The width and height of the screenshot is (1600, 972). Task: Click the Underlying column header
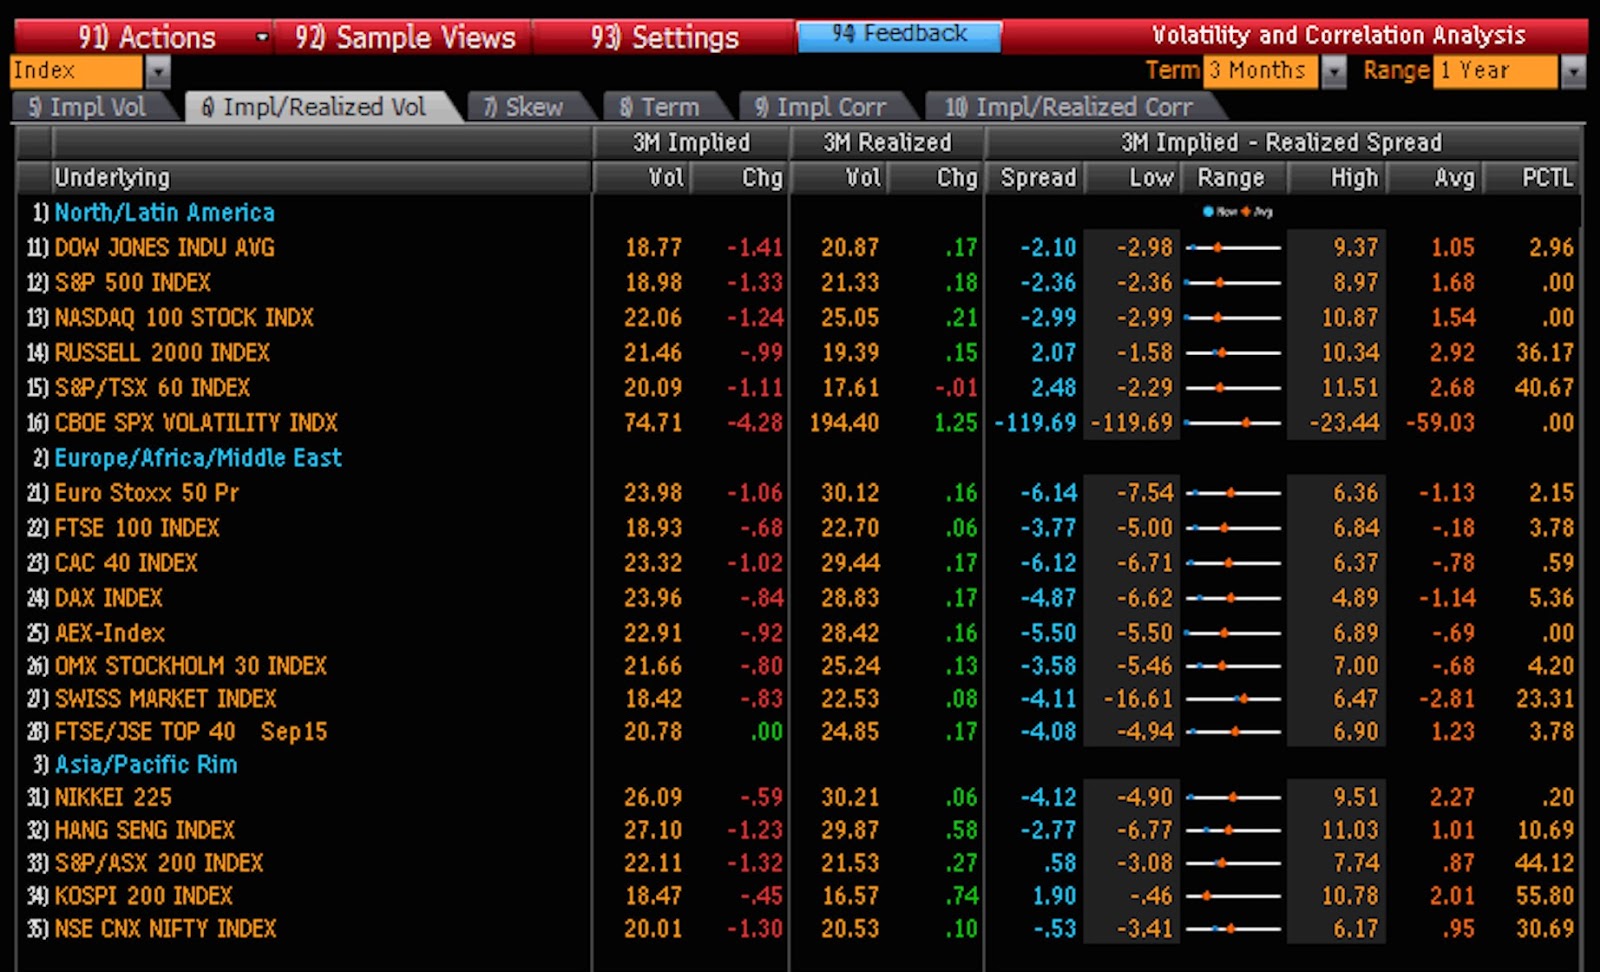pos(320,177)
